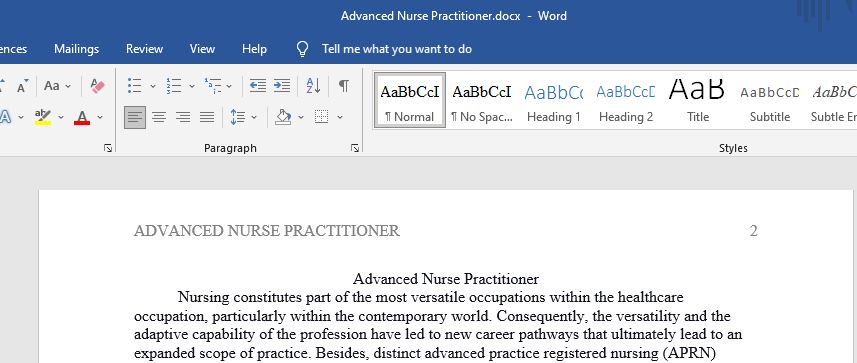Open Line Spacing dropdown arrow
Image resolution: width=857 pixels, height=363 pixels.
point(254,118)
